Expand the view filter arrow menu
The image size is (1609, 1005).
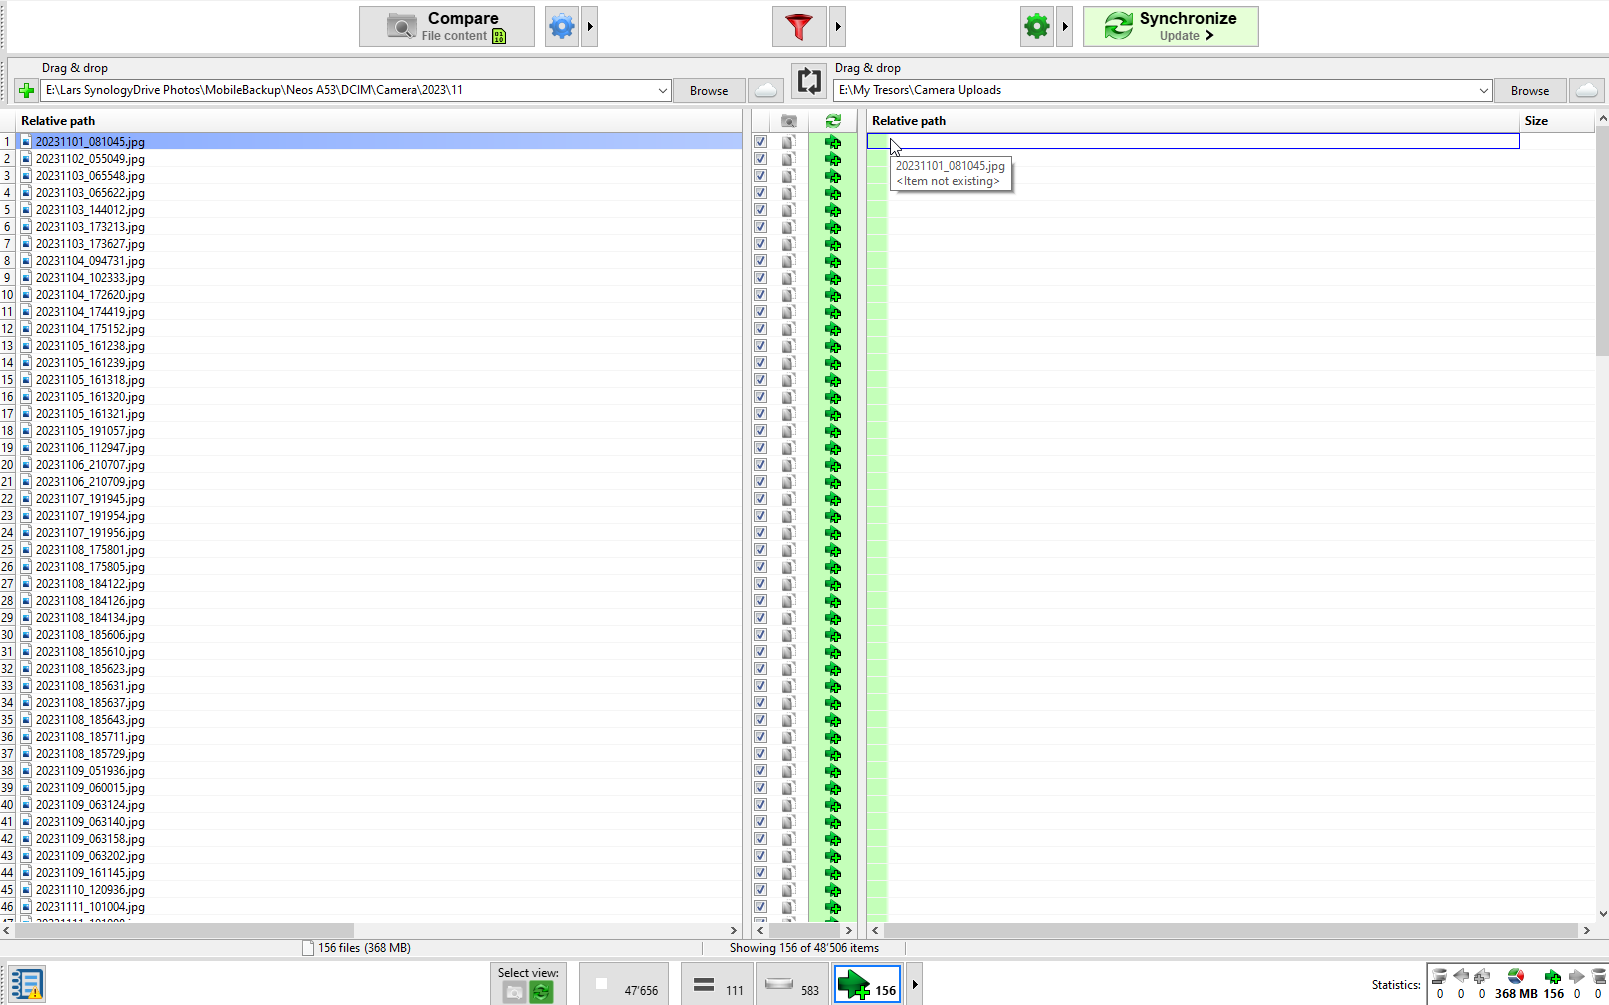point(914,984)
